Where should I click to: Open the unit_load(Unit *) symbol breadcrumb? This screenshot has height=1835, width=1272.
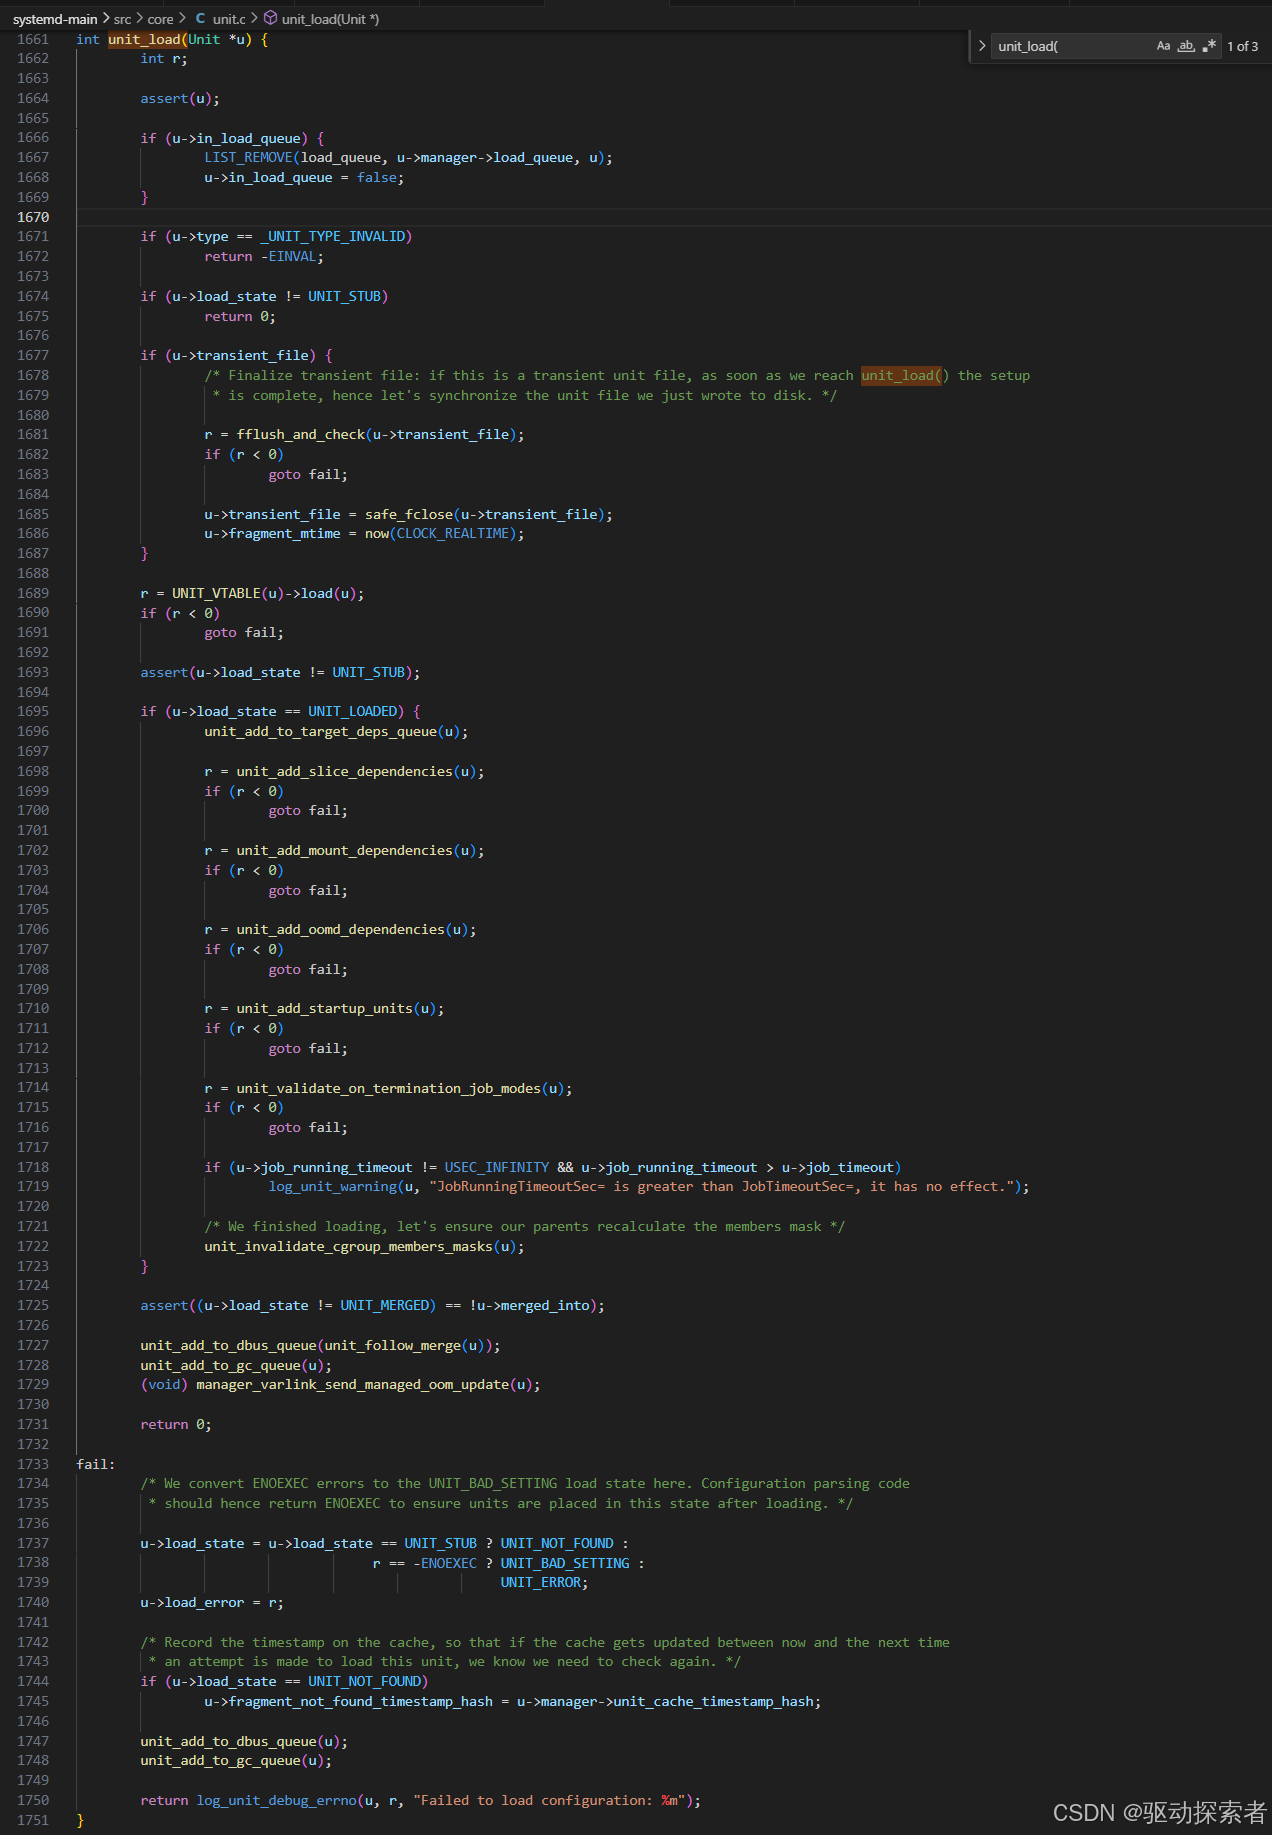[x=330, y=19]
